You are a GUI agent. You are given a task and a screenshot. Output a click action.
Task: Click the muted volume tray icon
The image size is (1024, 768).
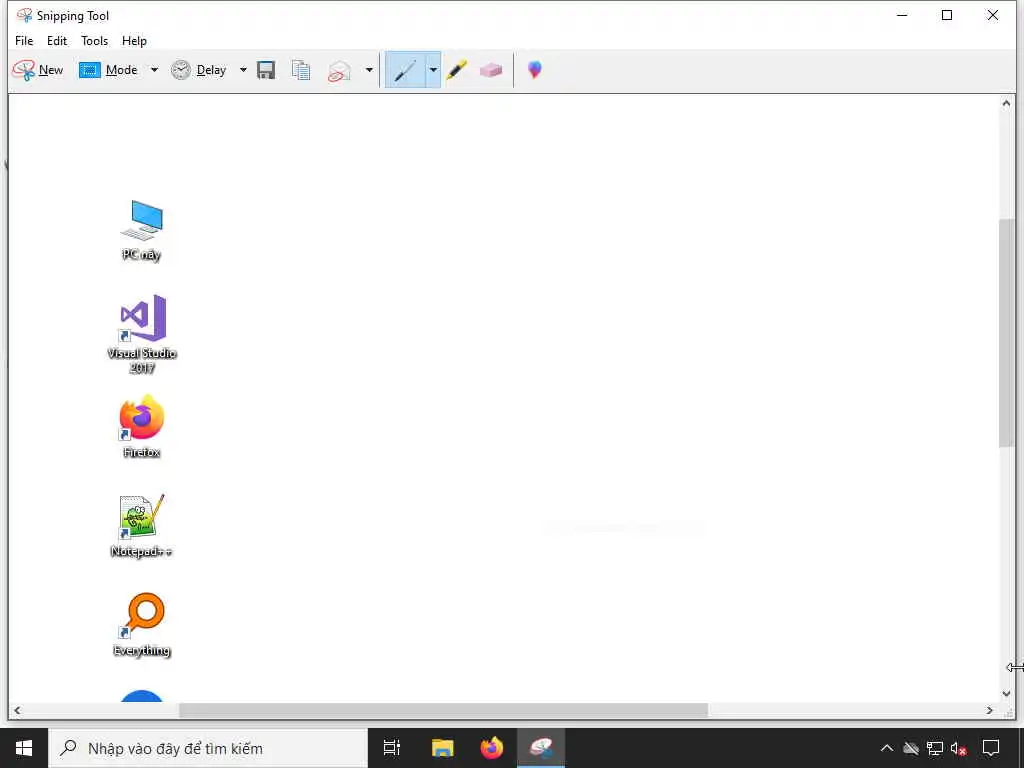point(958,748)
